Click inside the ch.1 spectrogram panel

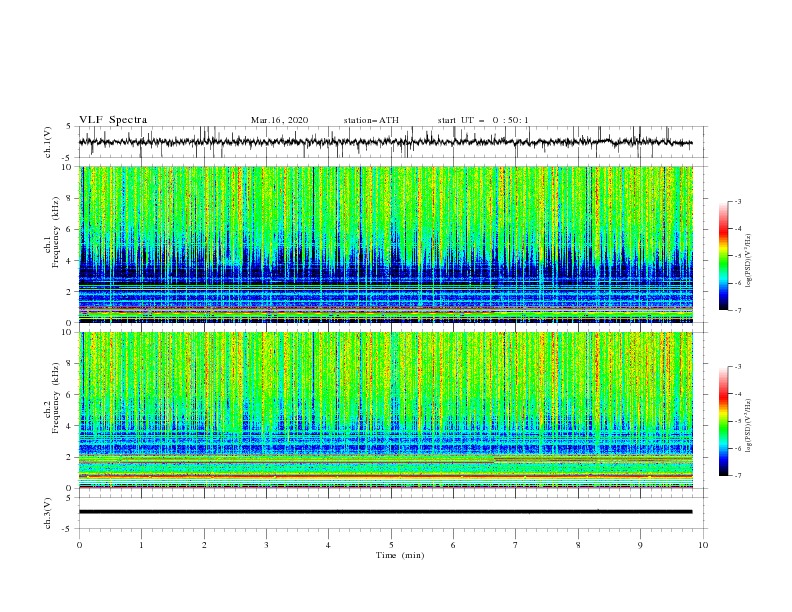point(385,244)
